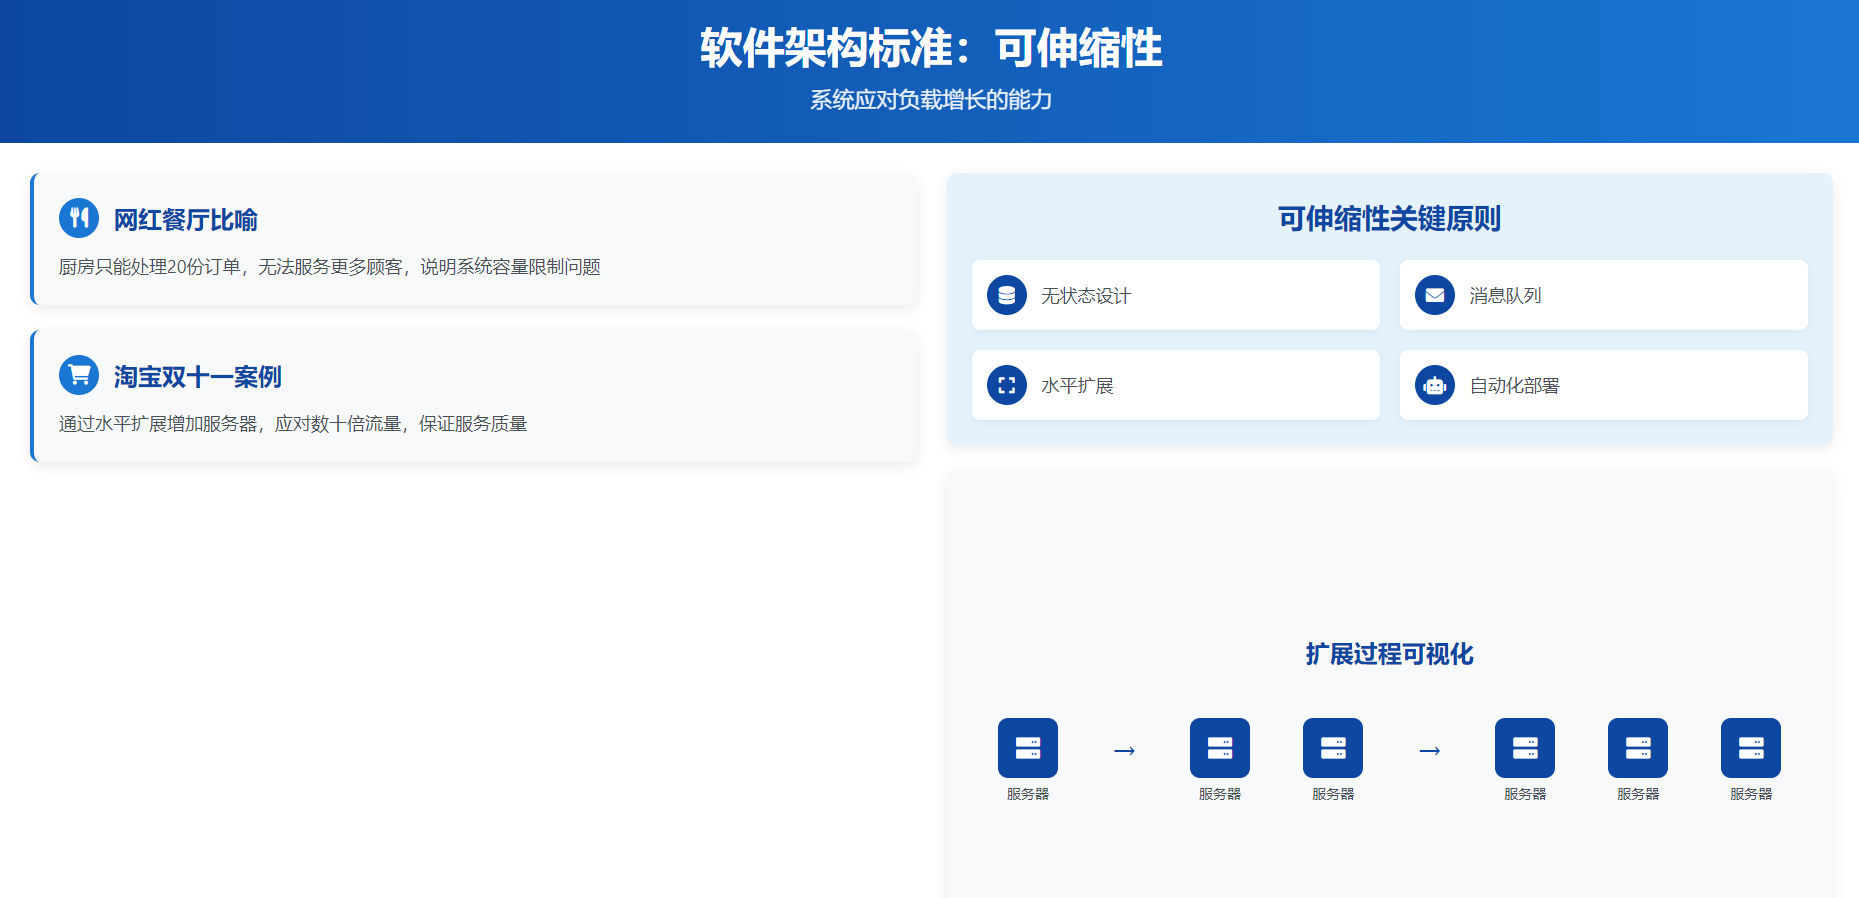Click the last server icon in the three-server group

(x=1751, y=748)
